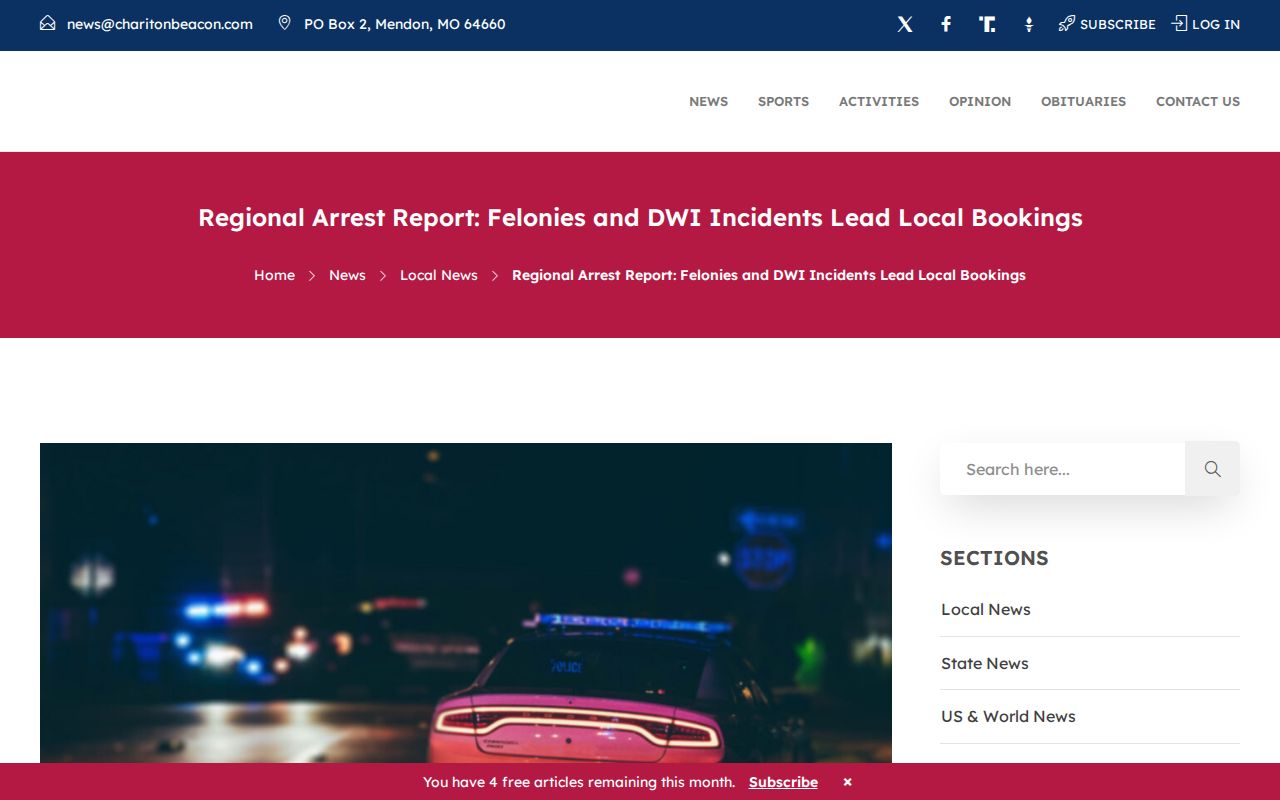Open the ACTIVITIES menu
This screenshot has width=1280, height=800.
[879, 101]
